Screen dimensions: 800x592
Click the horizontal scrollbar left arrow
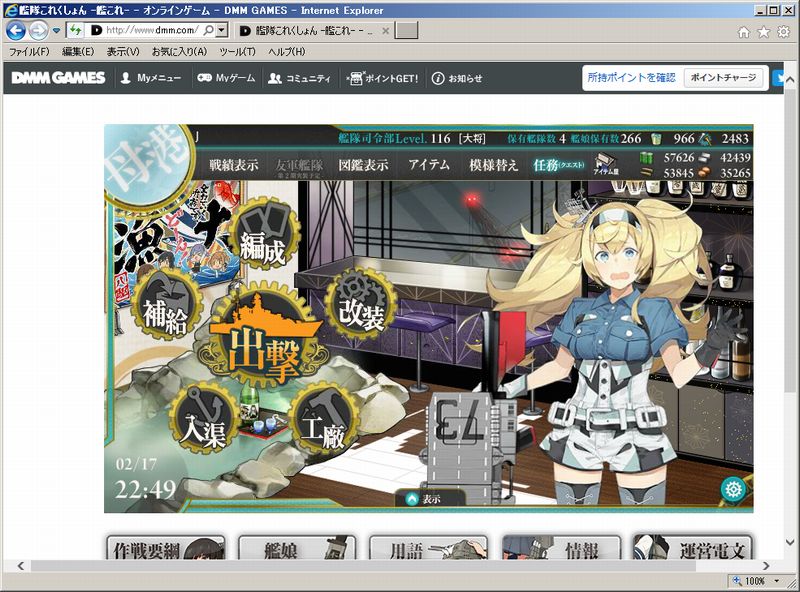tap(20, 565)
